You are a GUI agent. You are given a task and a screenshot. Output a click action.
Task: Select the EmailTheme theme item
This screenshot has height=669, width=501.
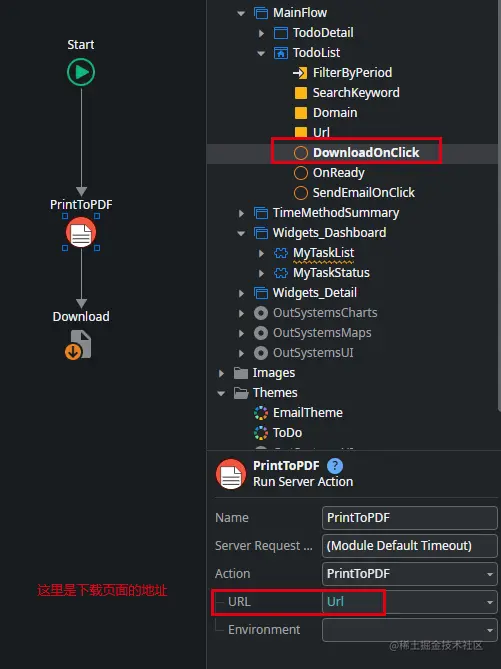(298, 413)
